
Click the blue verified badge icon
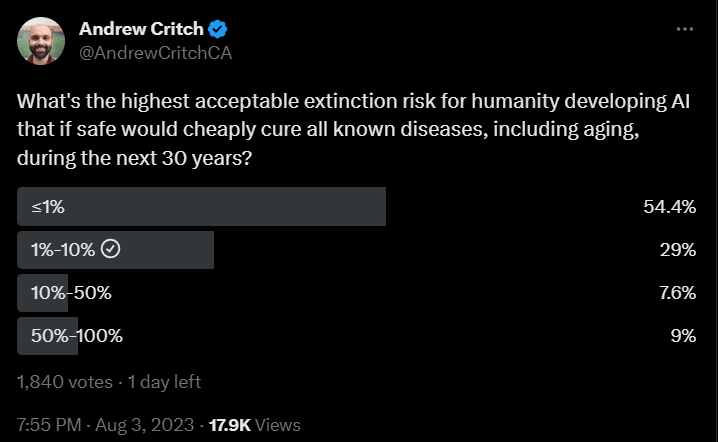click(216, 30)
